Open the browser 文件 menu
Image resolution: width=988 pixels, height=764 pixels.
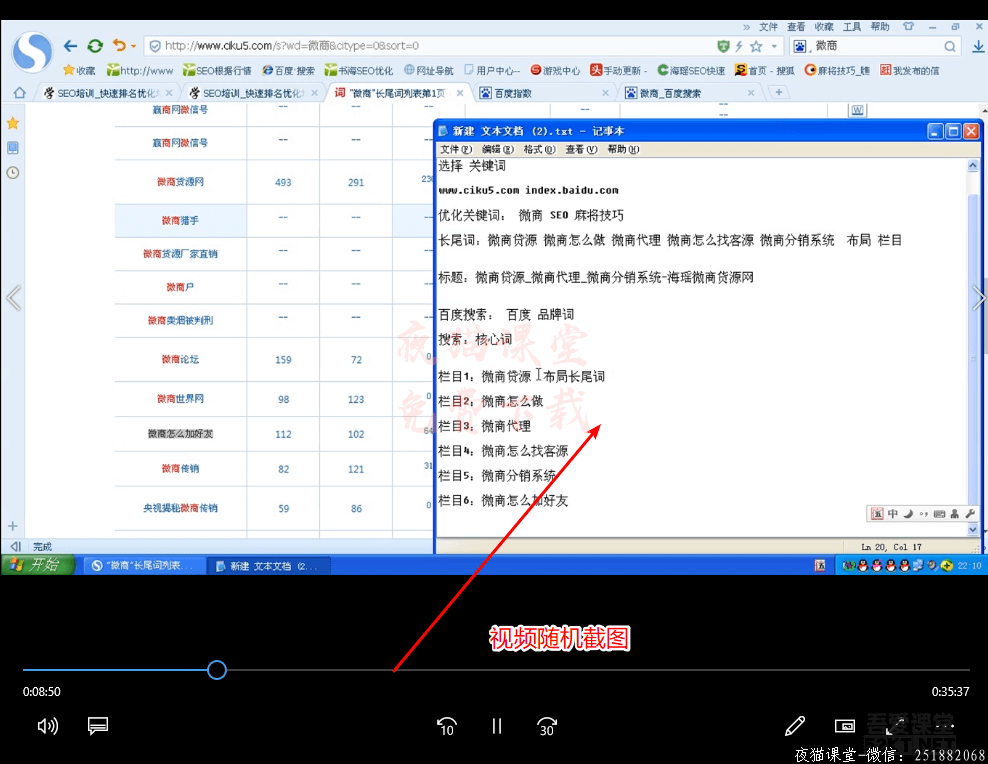(768, 26)
